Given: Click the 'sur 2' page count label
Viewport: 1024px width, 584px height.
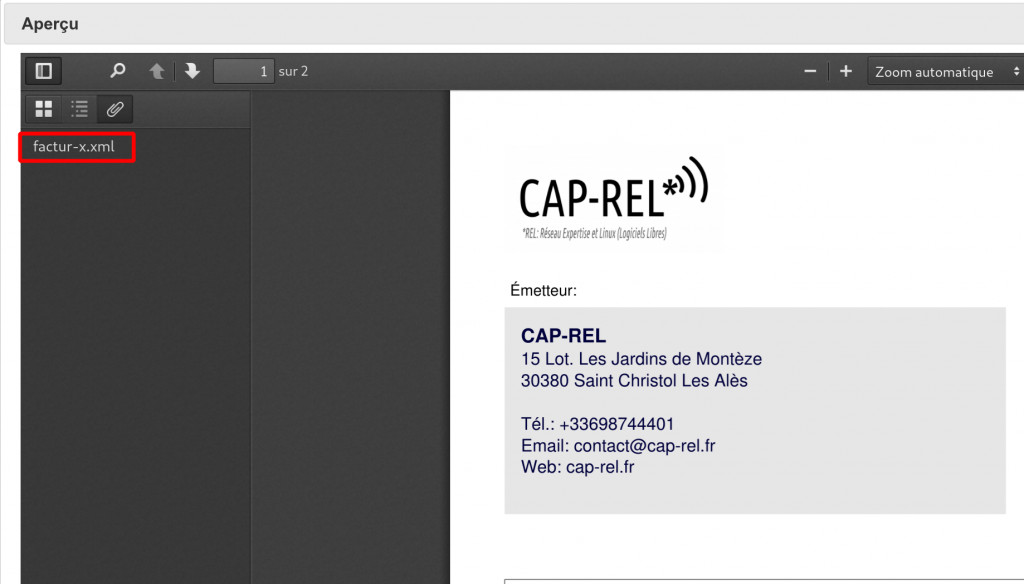Looking at the screenshot, I should 293,71.
